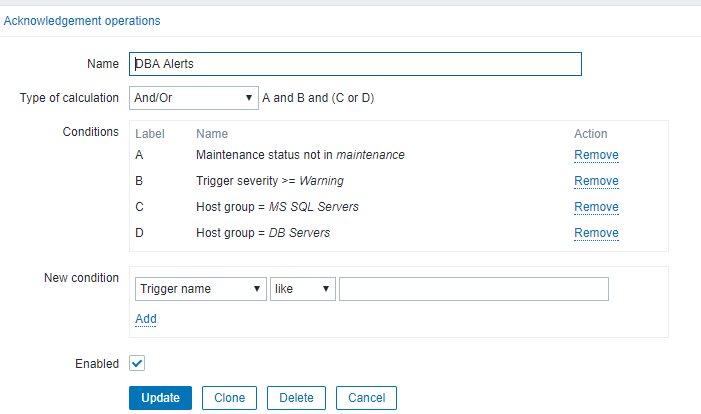Expand the Trigger name condition dropdown
The height and width of the screenshot is (414, 701).
pos(200,289)
